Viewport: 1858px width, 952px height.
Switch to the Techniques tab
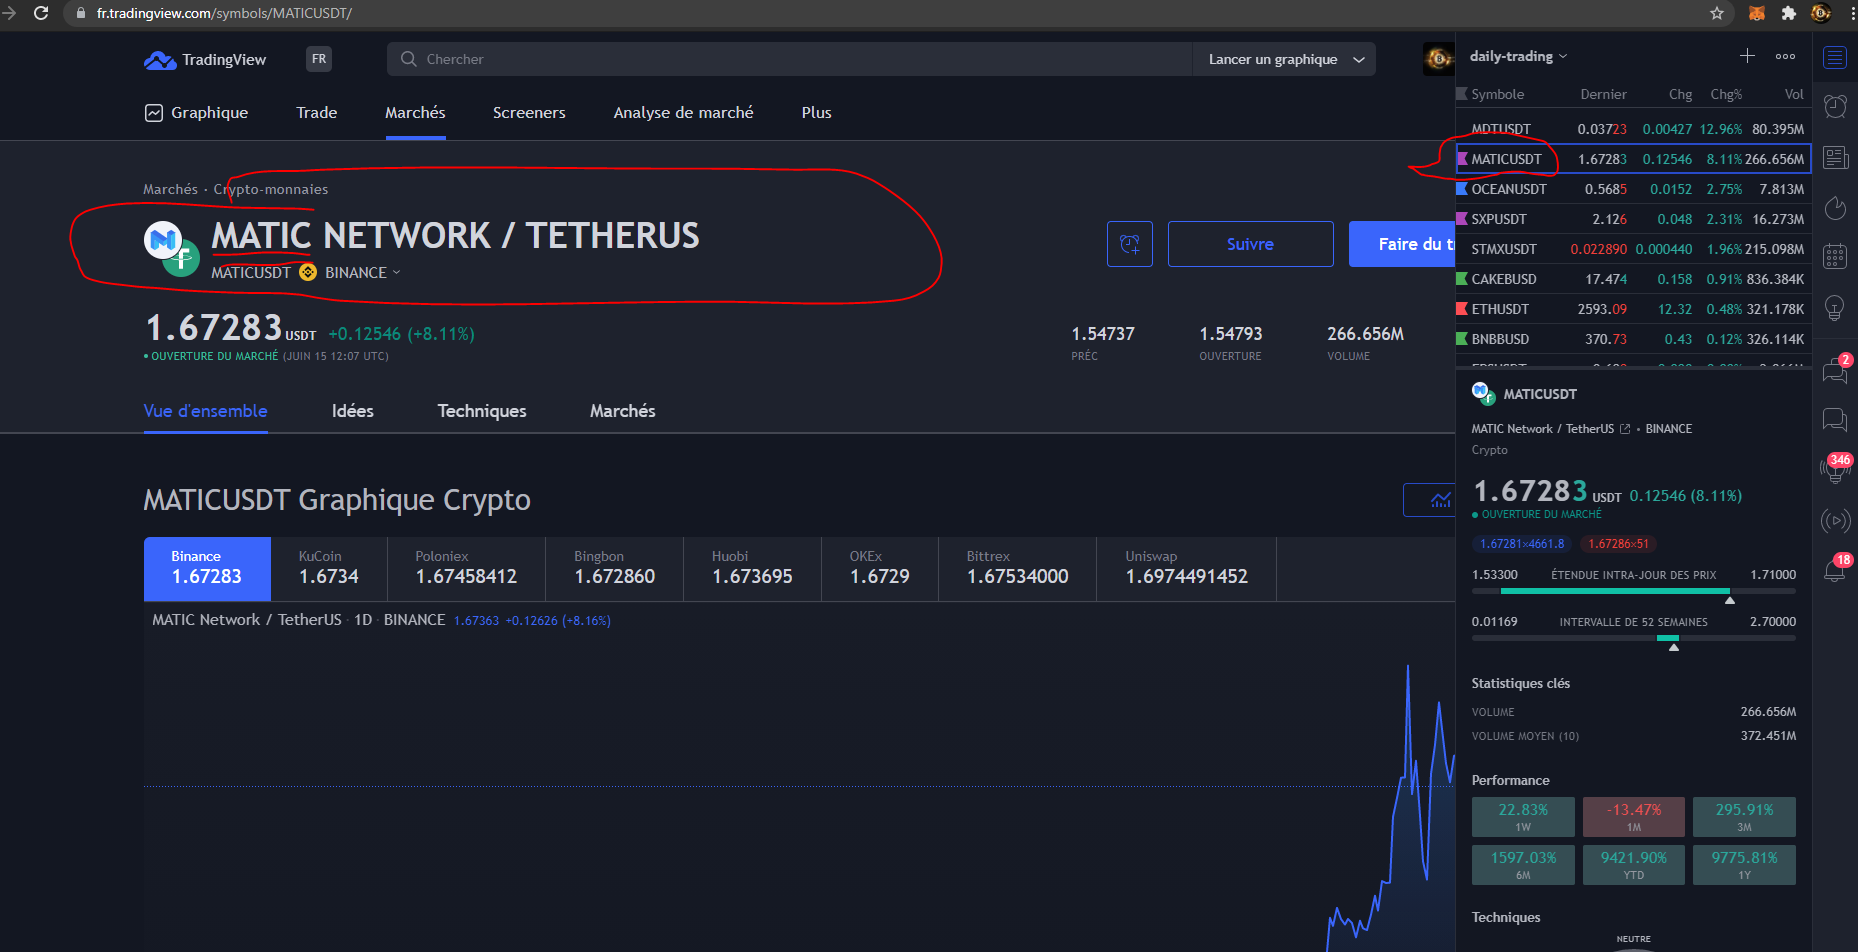(482, 411)
